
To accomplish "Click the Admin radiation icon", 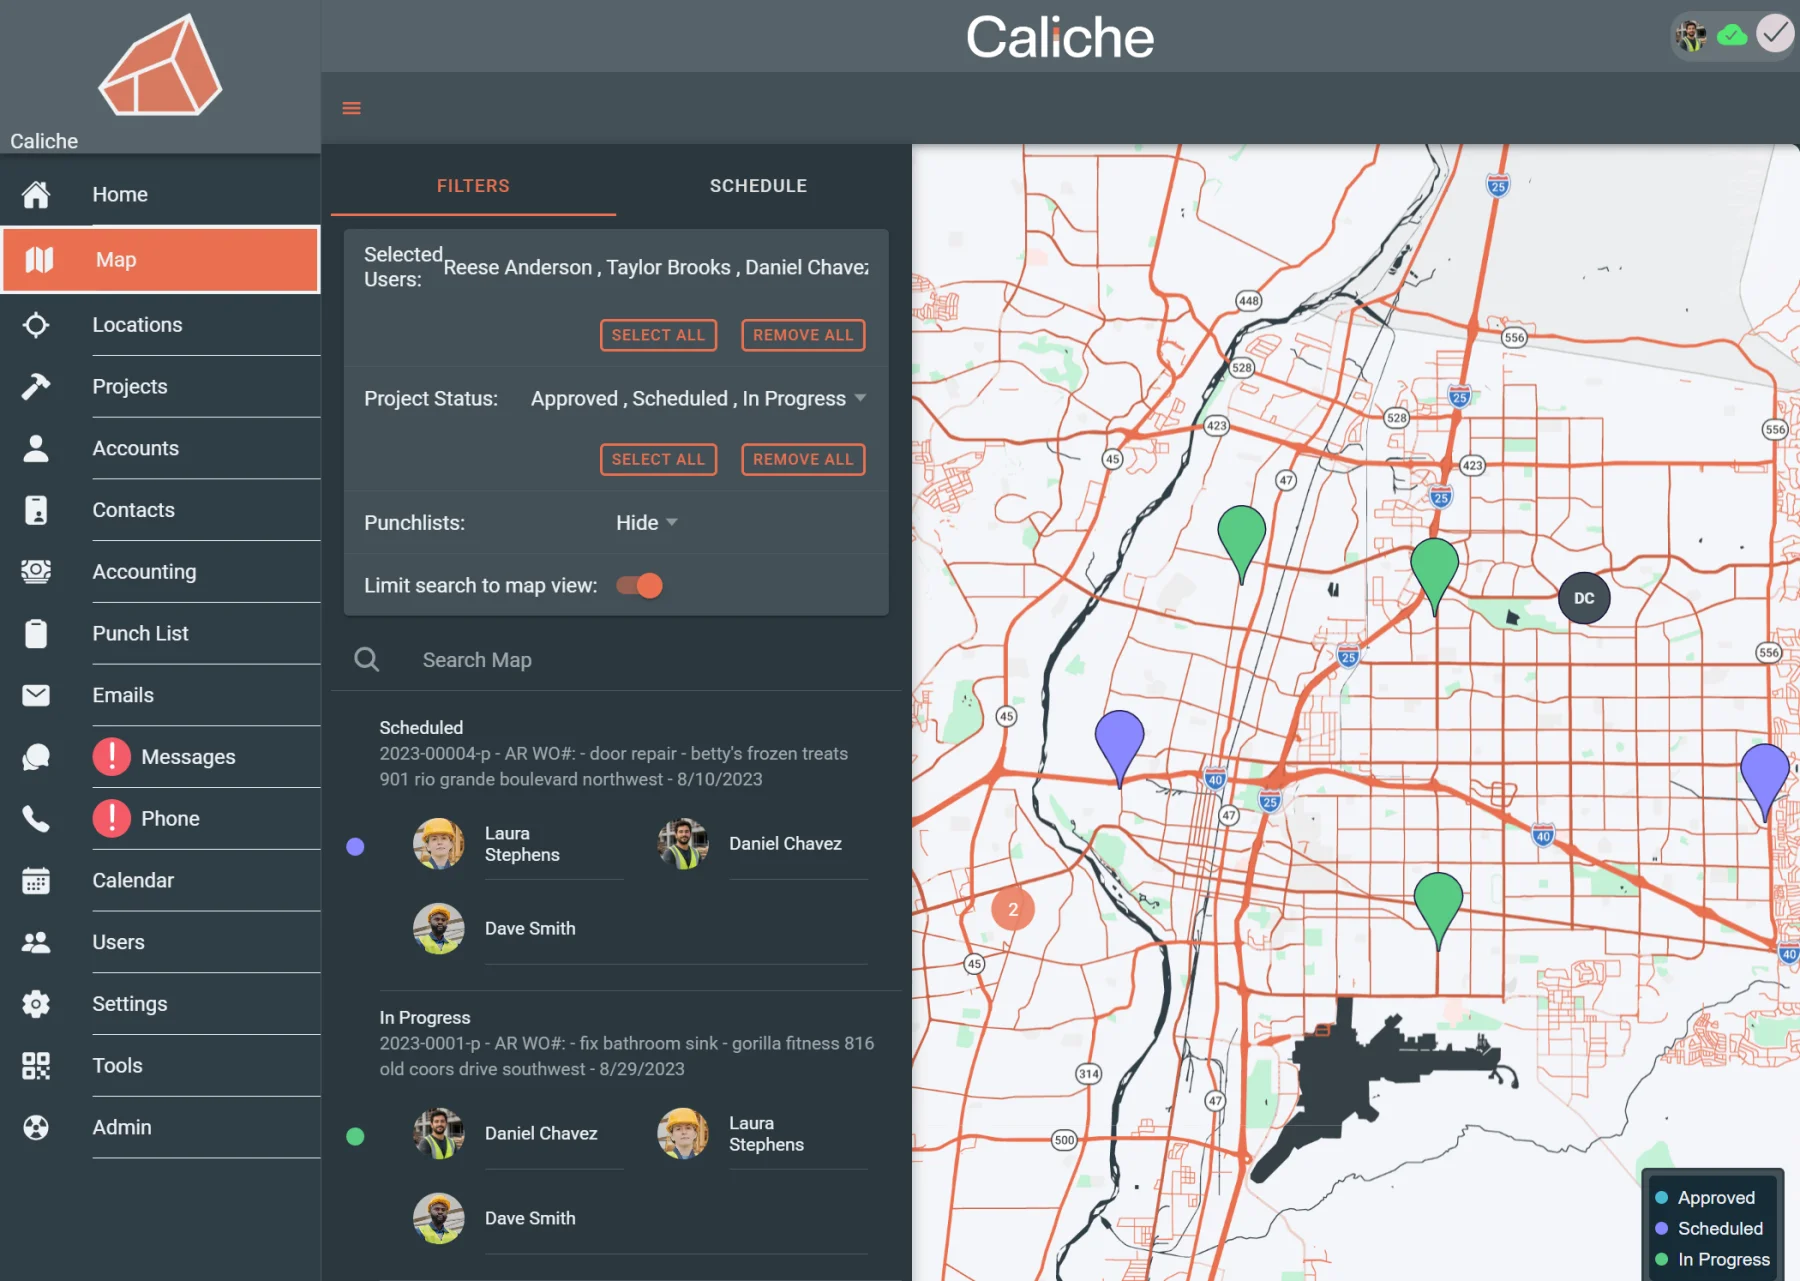I will [x=36, y=1128].
